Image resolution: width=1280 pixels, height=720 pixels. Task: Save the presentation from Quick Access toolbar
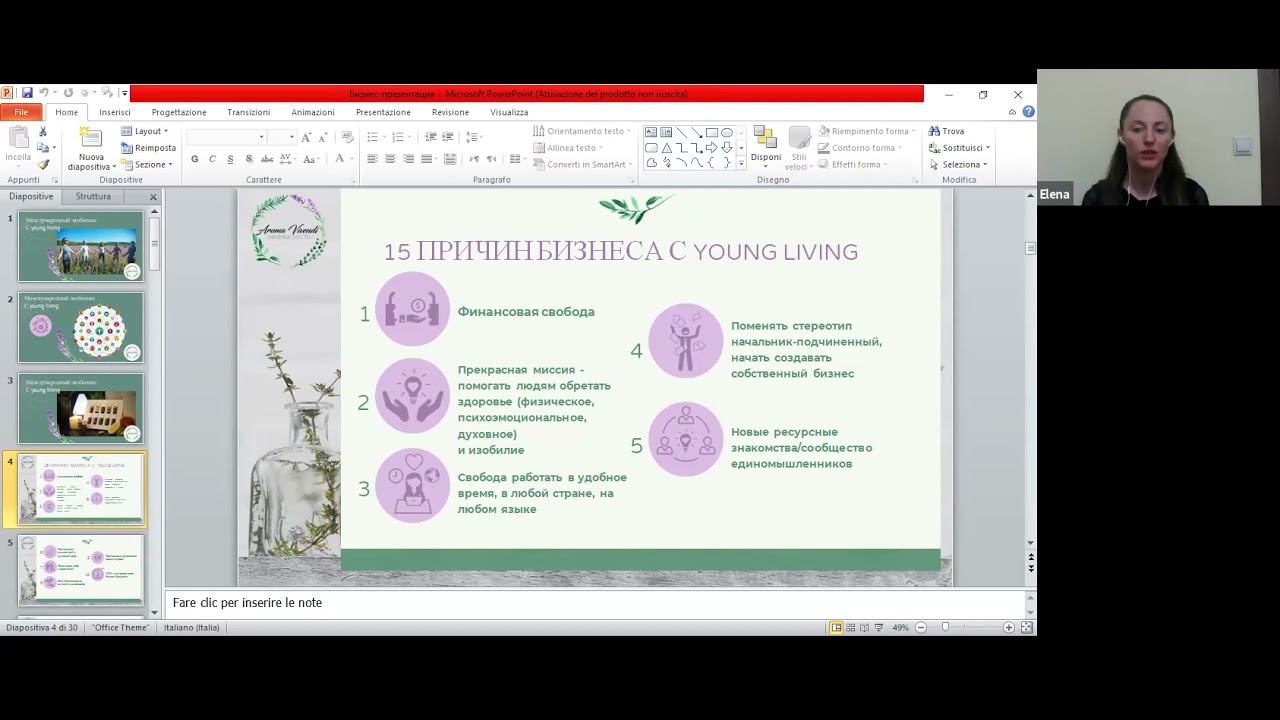coord(27,93)
